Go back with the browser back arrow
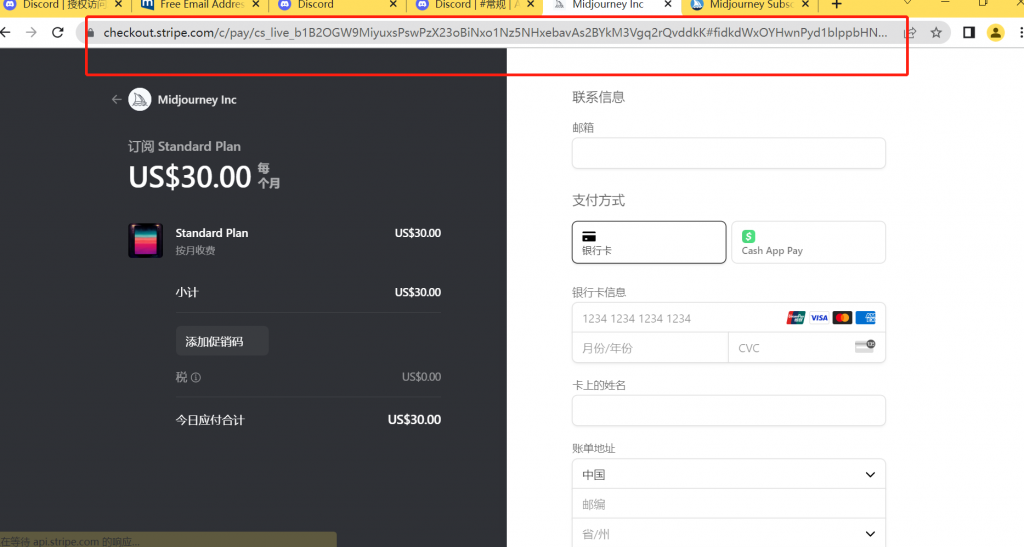The height and width of the screenshot is (547, 1024). tap(5, 32)
